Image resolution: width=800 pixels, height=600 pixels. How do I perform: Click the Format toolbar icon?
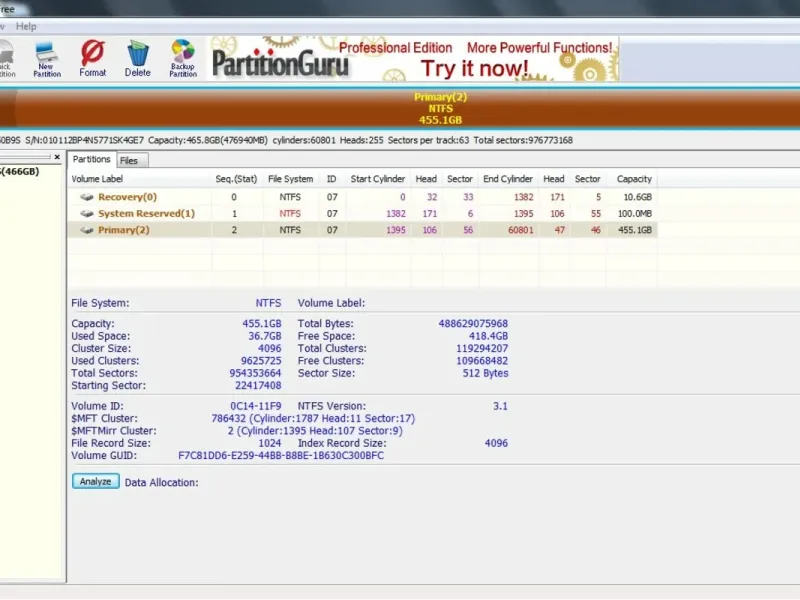coord(93,58)
